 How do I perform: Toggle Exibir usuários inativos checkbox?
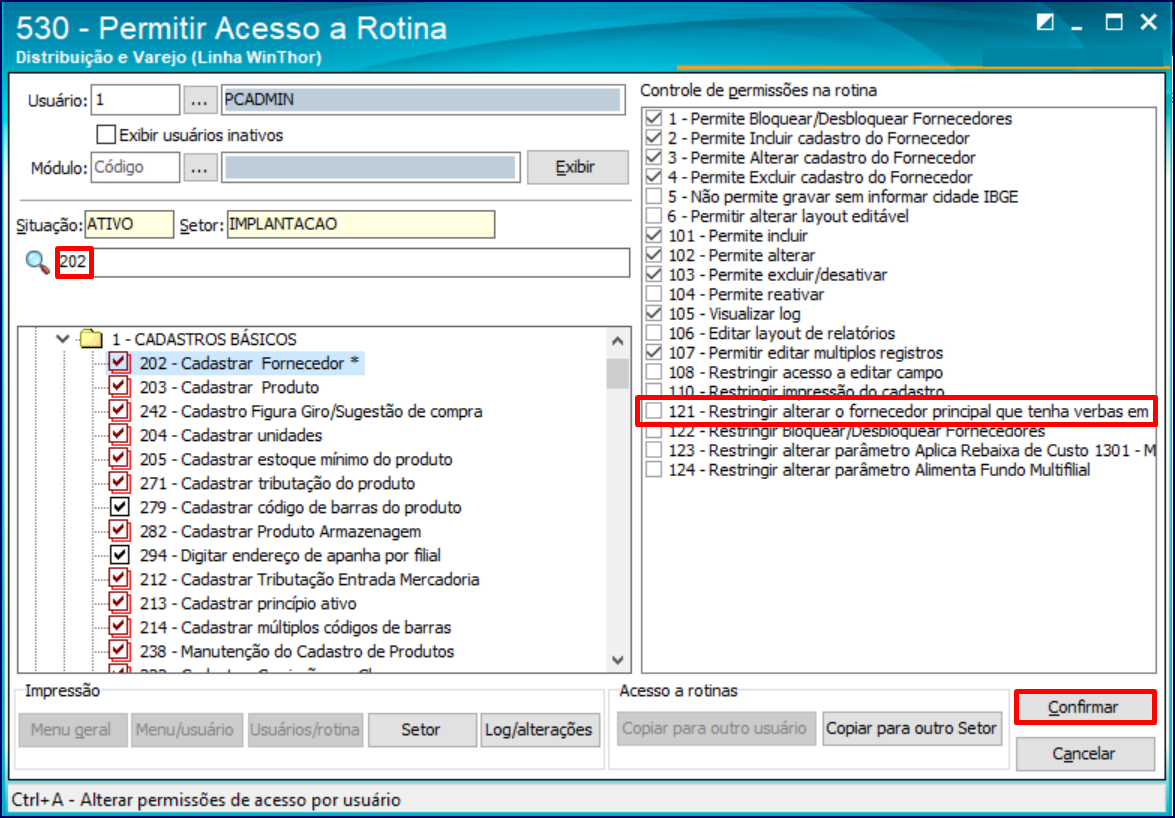click(x=106, y=135)
